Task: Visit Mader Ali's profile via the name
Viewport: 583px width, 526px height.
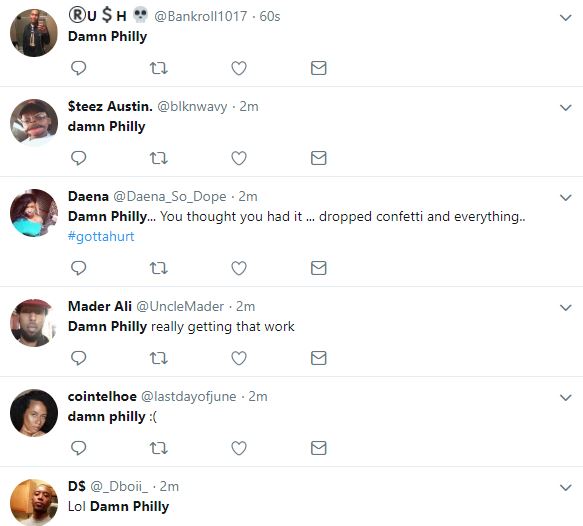Action: (100, 306)
